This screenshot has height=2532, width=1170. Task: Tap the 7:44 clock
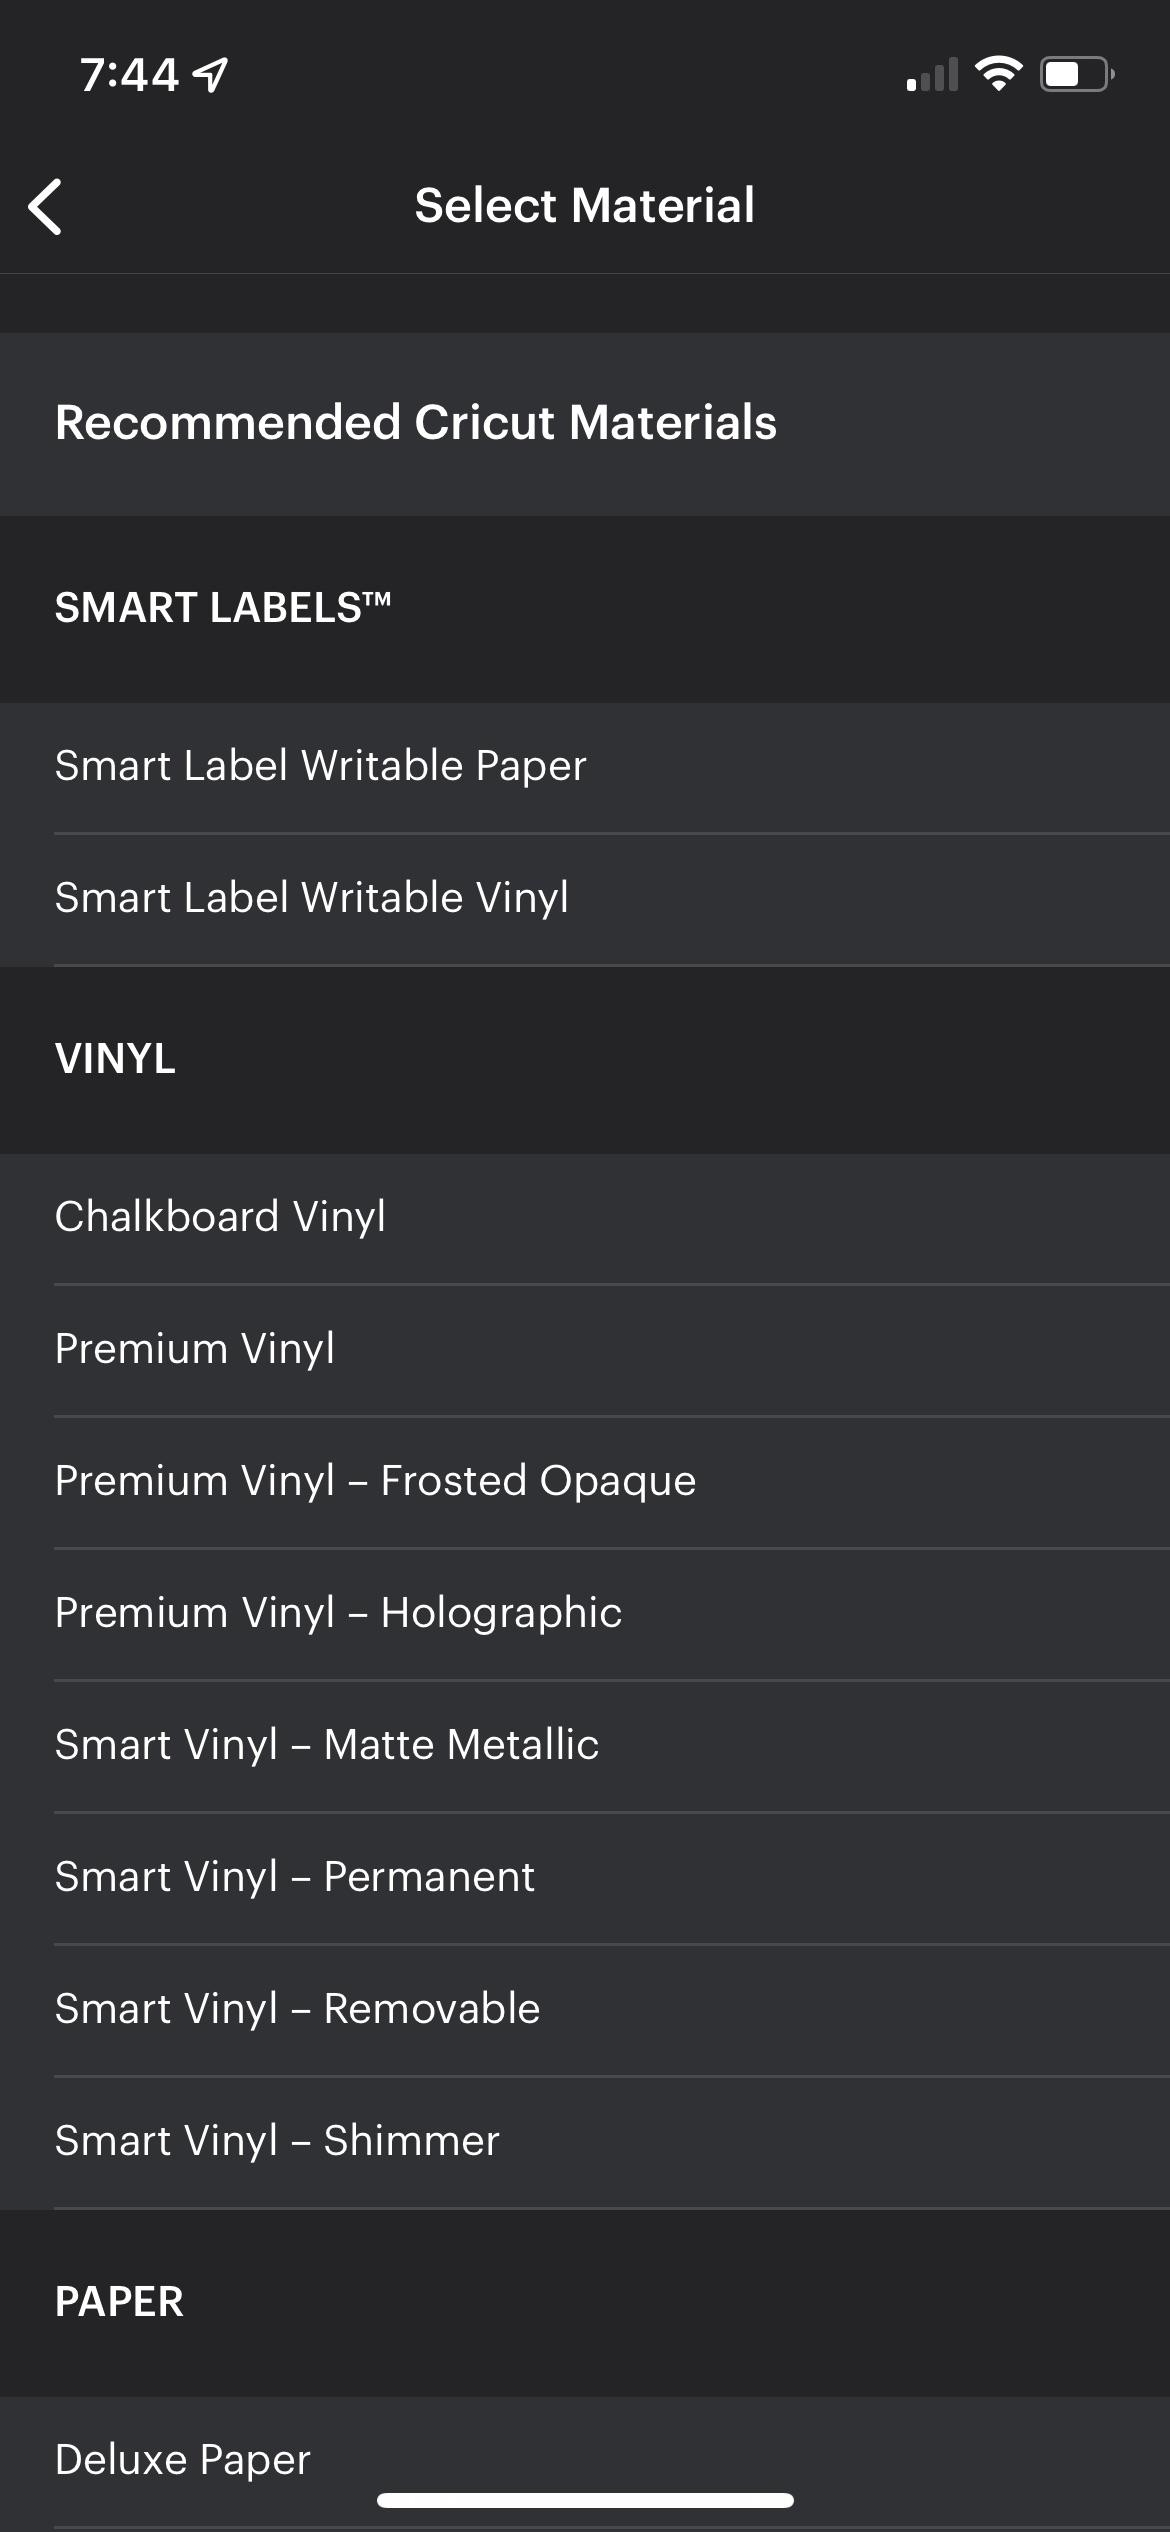point(129,75)
